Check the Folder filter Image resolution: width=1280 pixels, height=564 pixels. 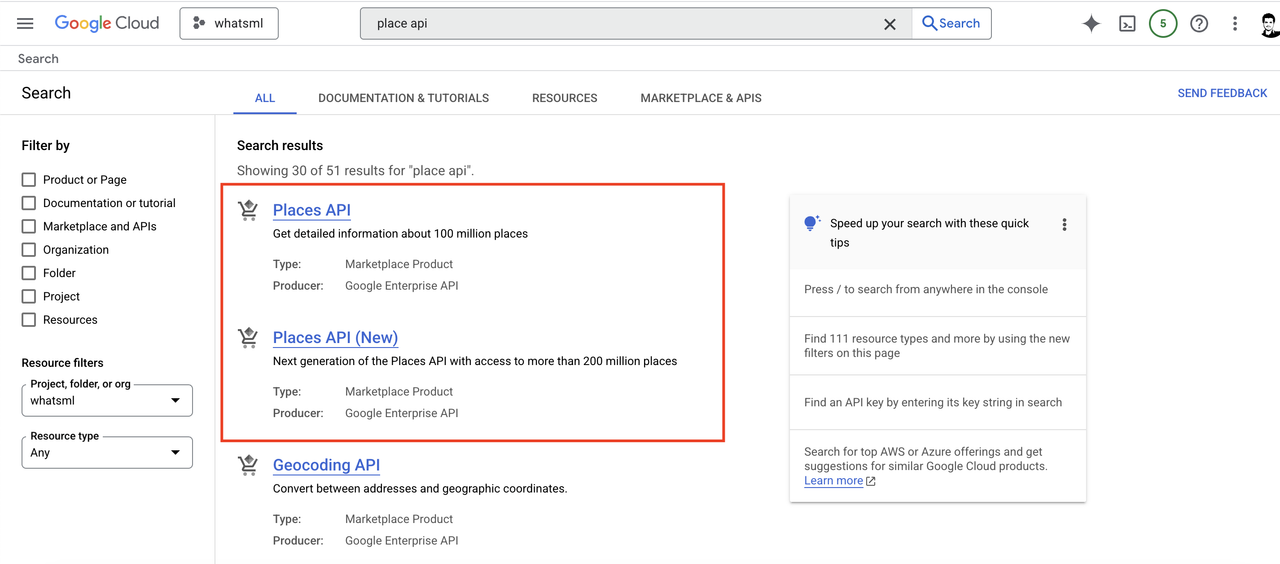29,273
